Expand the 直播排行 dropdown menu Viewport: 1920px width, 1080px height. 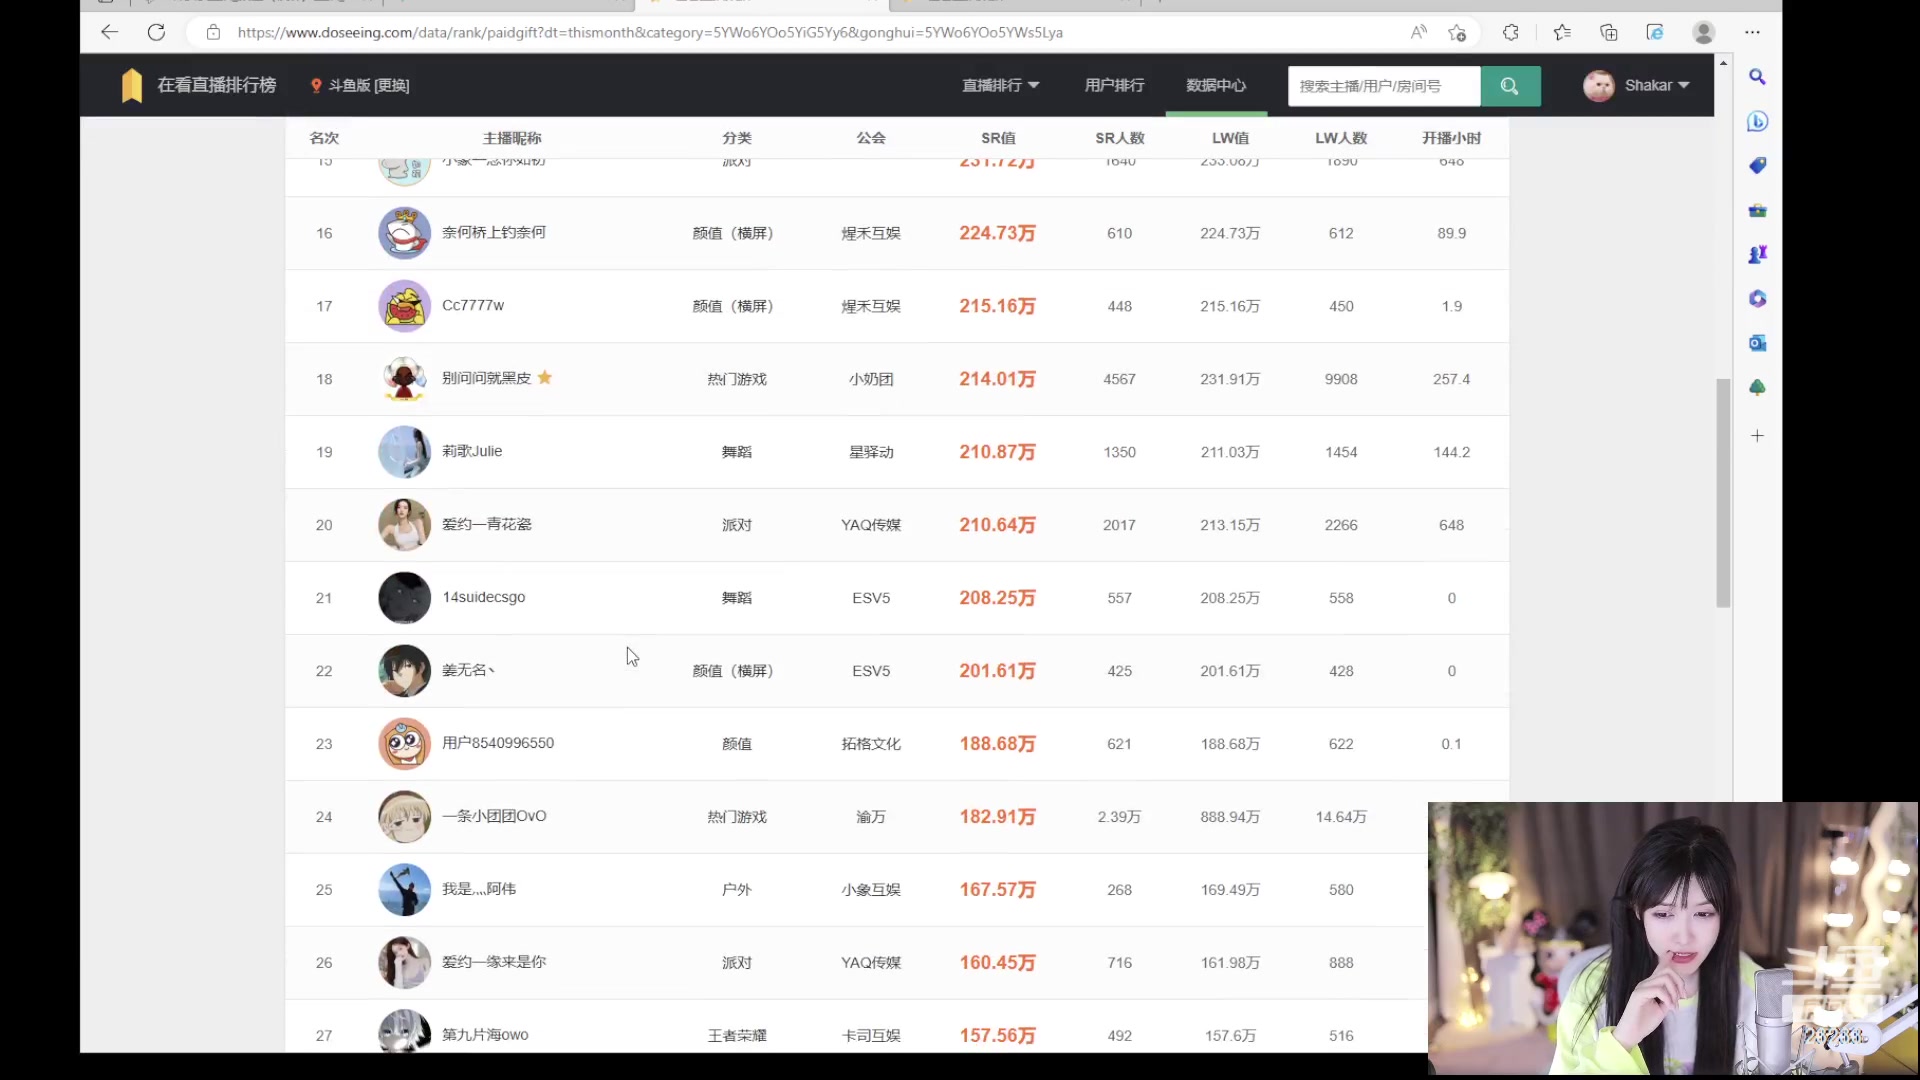(1000, 86)
